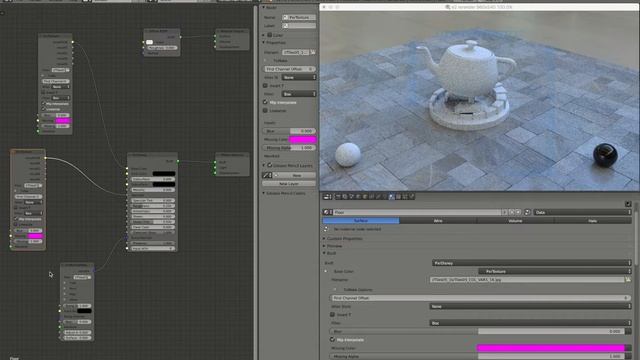Open the Scene properties tab icon
The width and height of the screenshot is (640, 360).
(351, 197)
